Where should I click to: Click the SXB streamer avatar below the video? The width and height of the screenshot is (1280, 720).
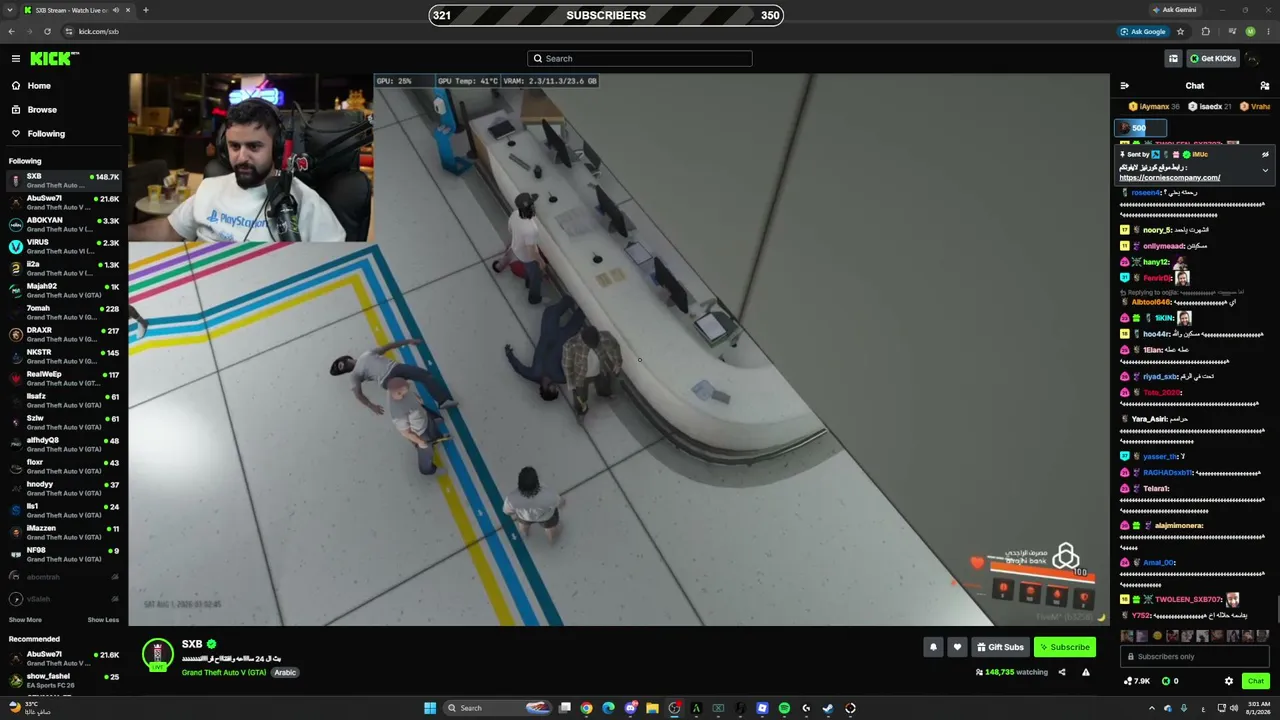pyautogui.click(x=157, y=654)
